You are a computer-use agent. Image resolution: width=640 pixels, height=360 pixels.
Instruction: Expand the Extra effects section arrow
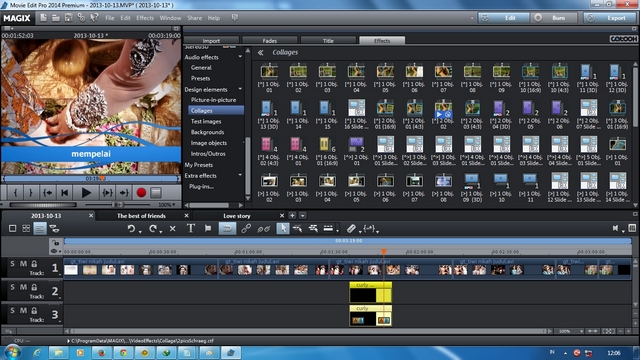click(x=240, y=175)
